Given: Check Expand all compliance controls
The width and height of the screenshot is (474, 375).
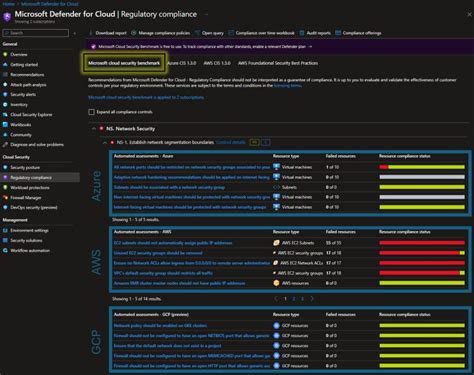Looking at the screenshot, I should click(x=91, y=112).
